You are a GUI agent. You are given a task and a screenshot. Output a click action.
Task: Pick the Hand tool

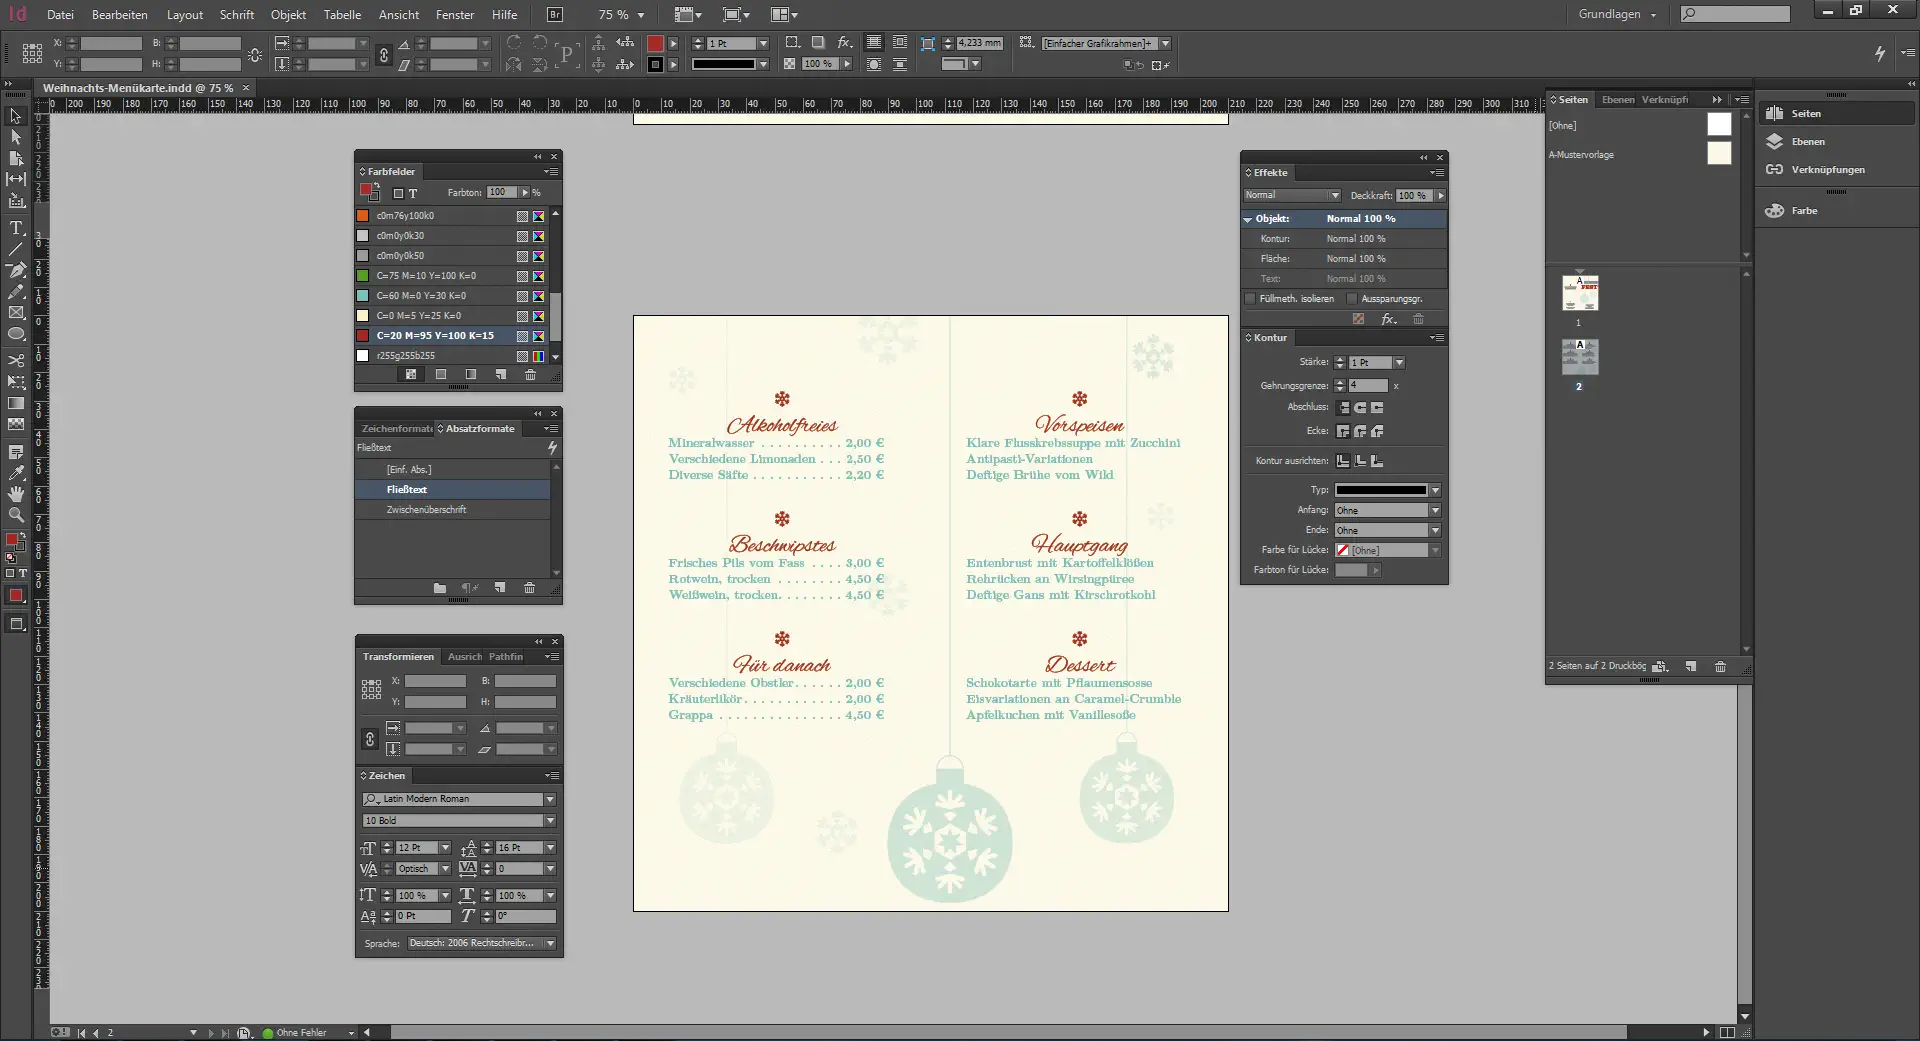point(16,494)
